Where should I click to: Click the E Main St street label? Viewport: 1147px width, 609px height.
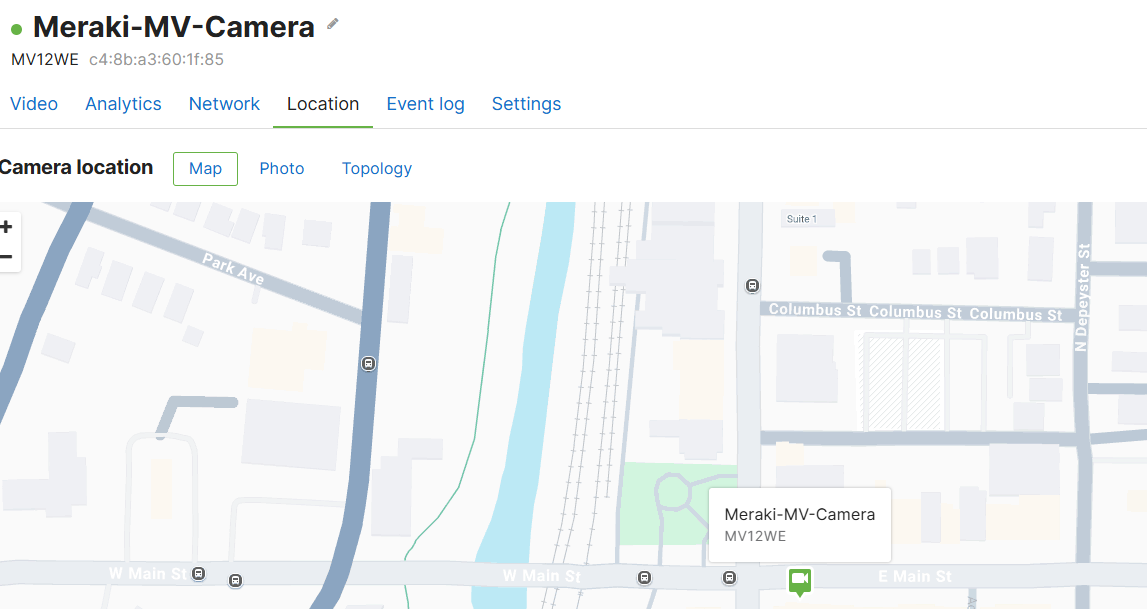[915, 576]
